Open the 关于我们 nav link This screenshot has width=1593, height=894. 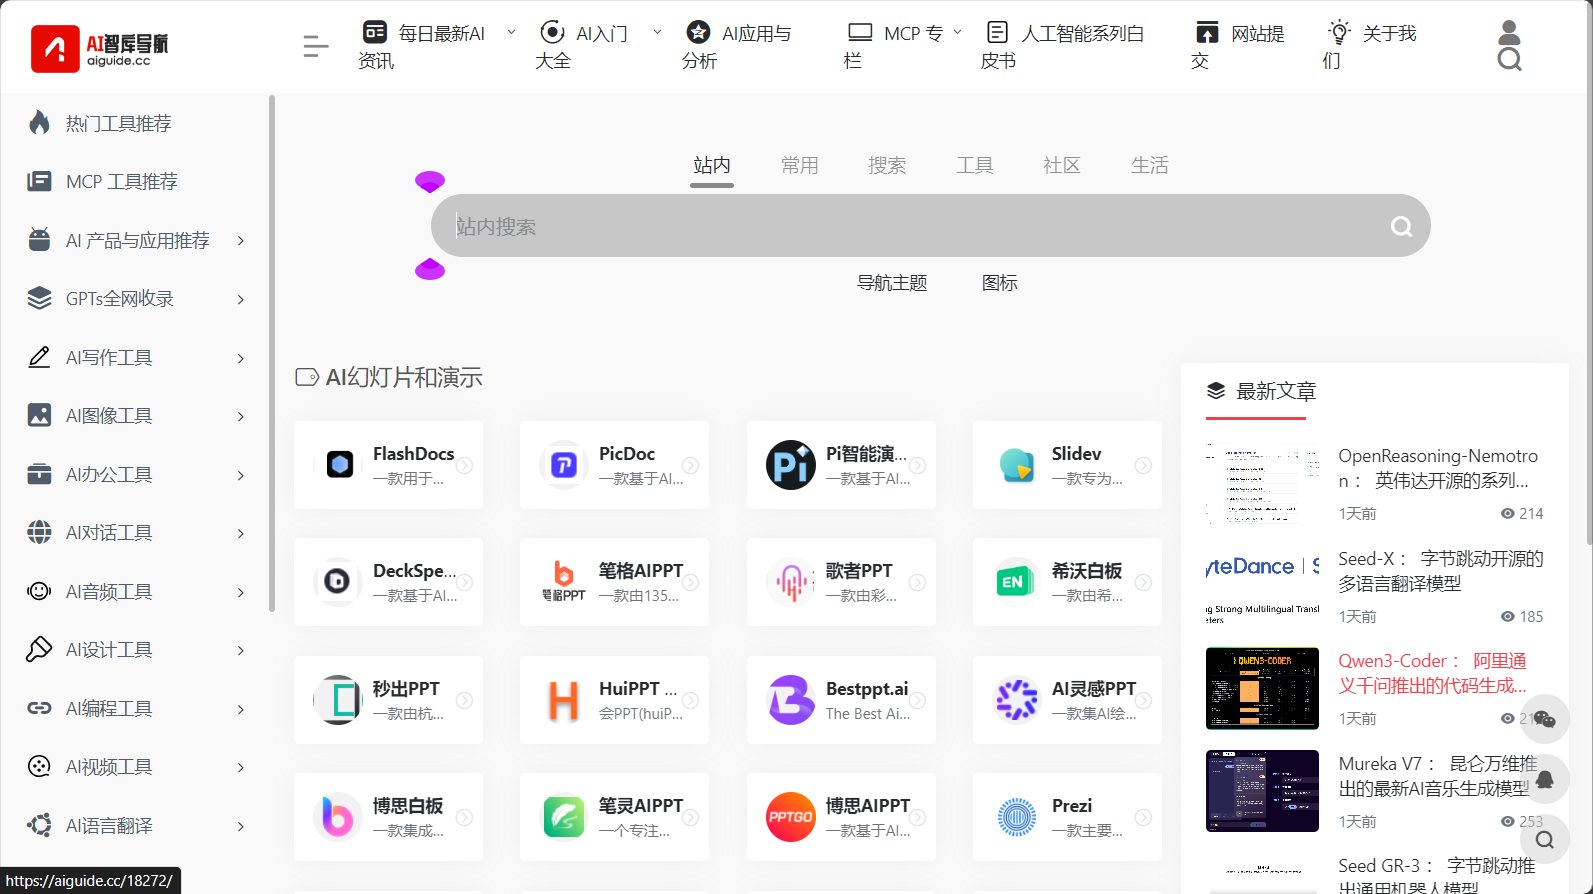point(1369,46)
